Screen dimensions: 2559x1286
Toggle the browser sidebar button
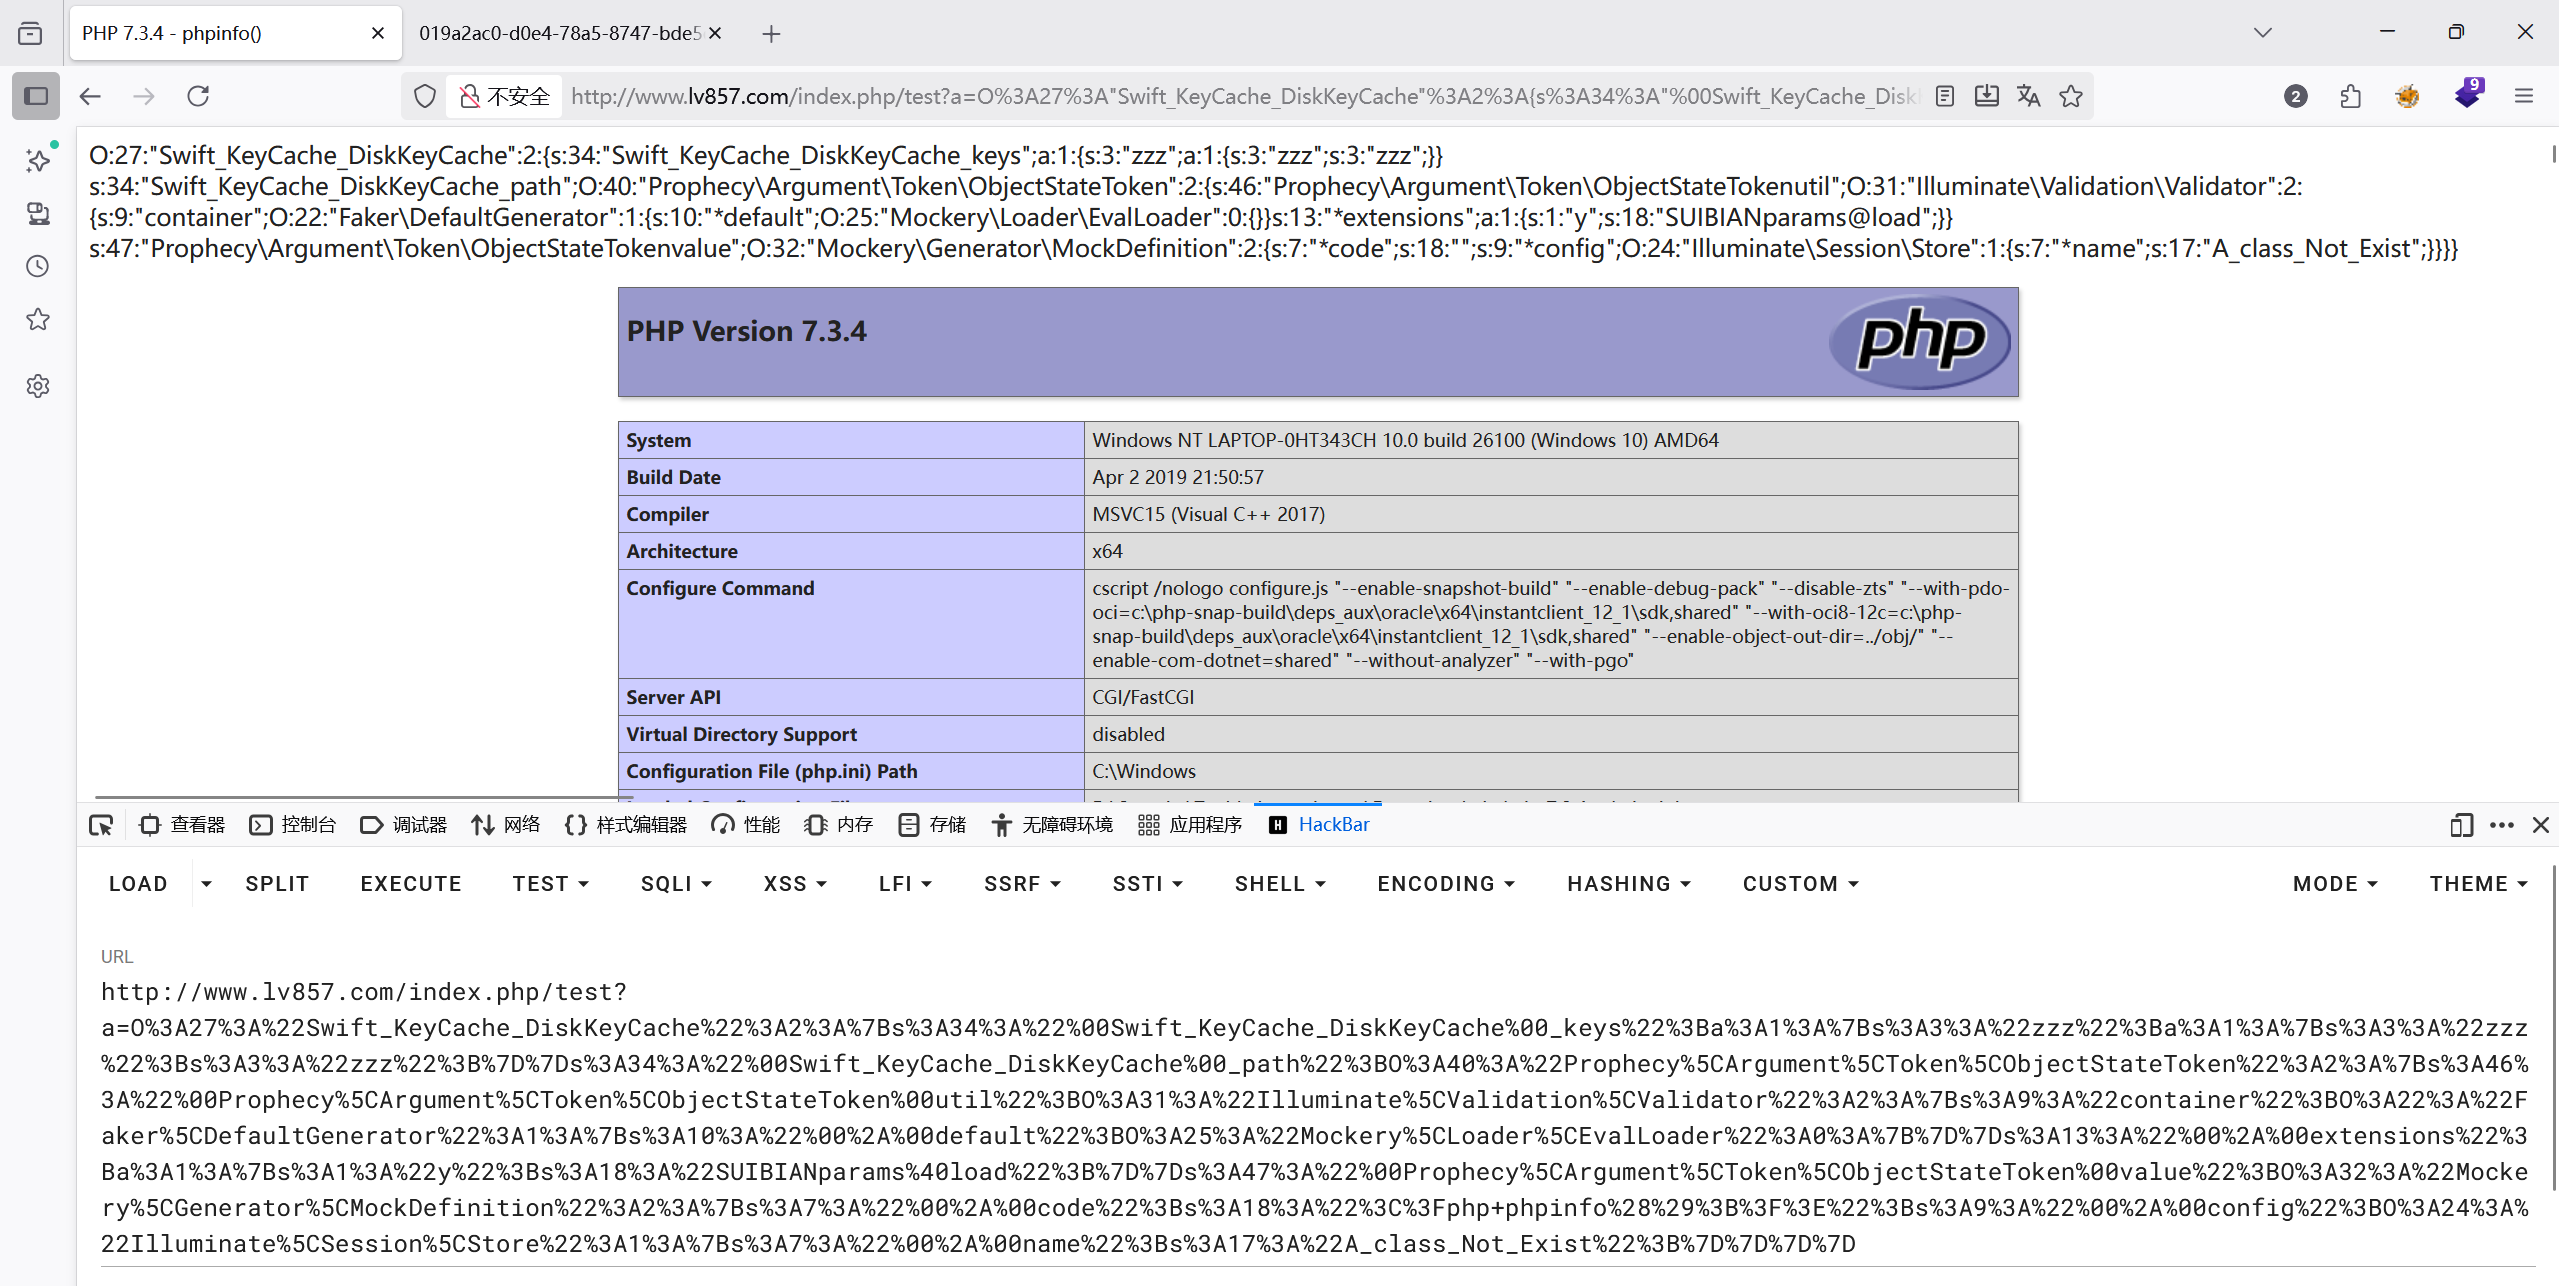click(x=36, y=96)
